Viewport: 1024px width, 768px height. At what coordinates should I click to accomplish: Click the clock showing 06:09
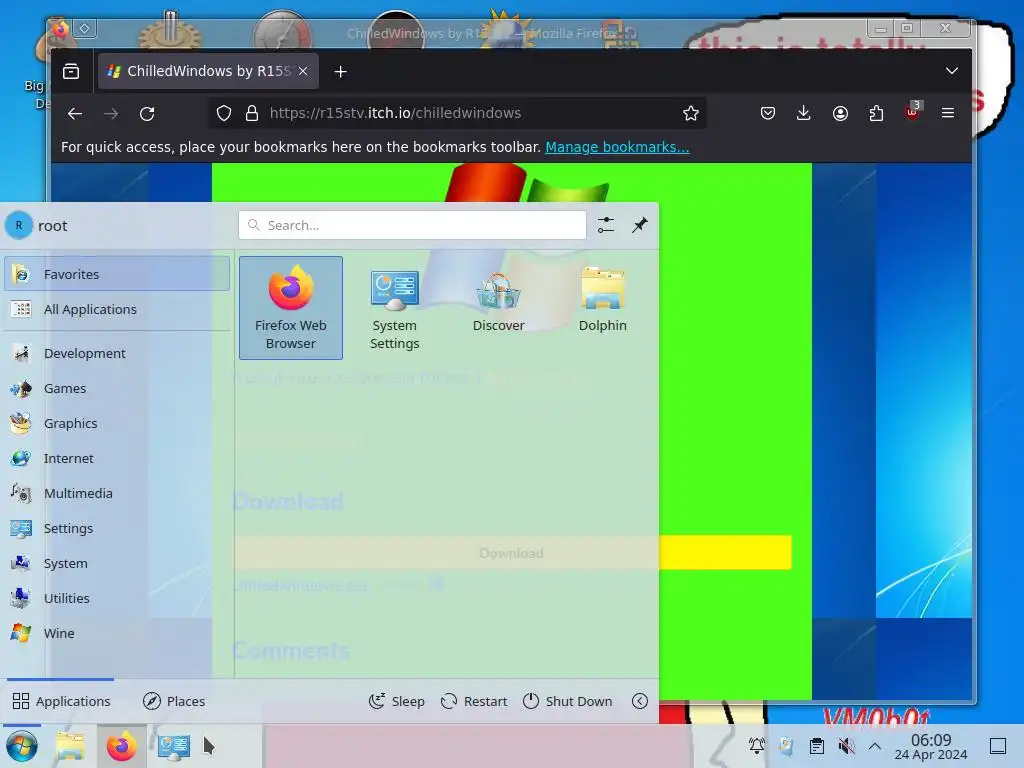[x=931, y=746]
